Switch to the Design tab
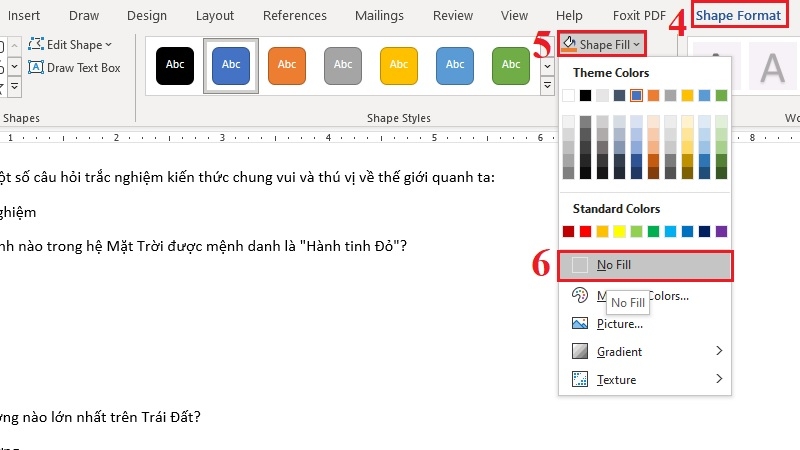Image resolution: width=800 pixels, height=450 pixels. pyautogui.click(x=147, y=16)
